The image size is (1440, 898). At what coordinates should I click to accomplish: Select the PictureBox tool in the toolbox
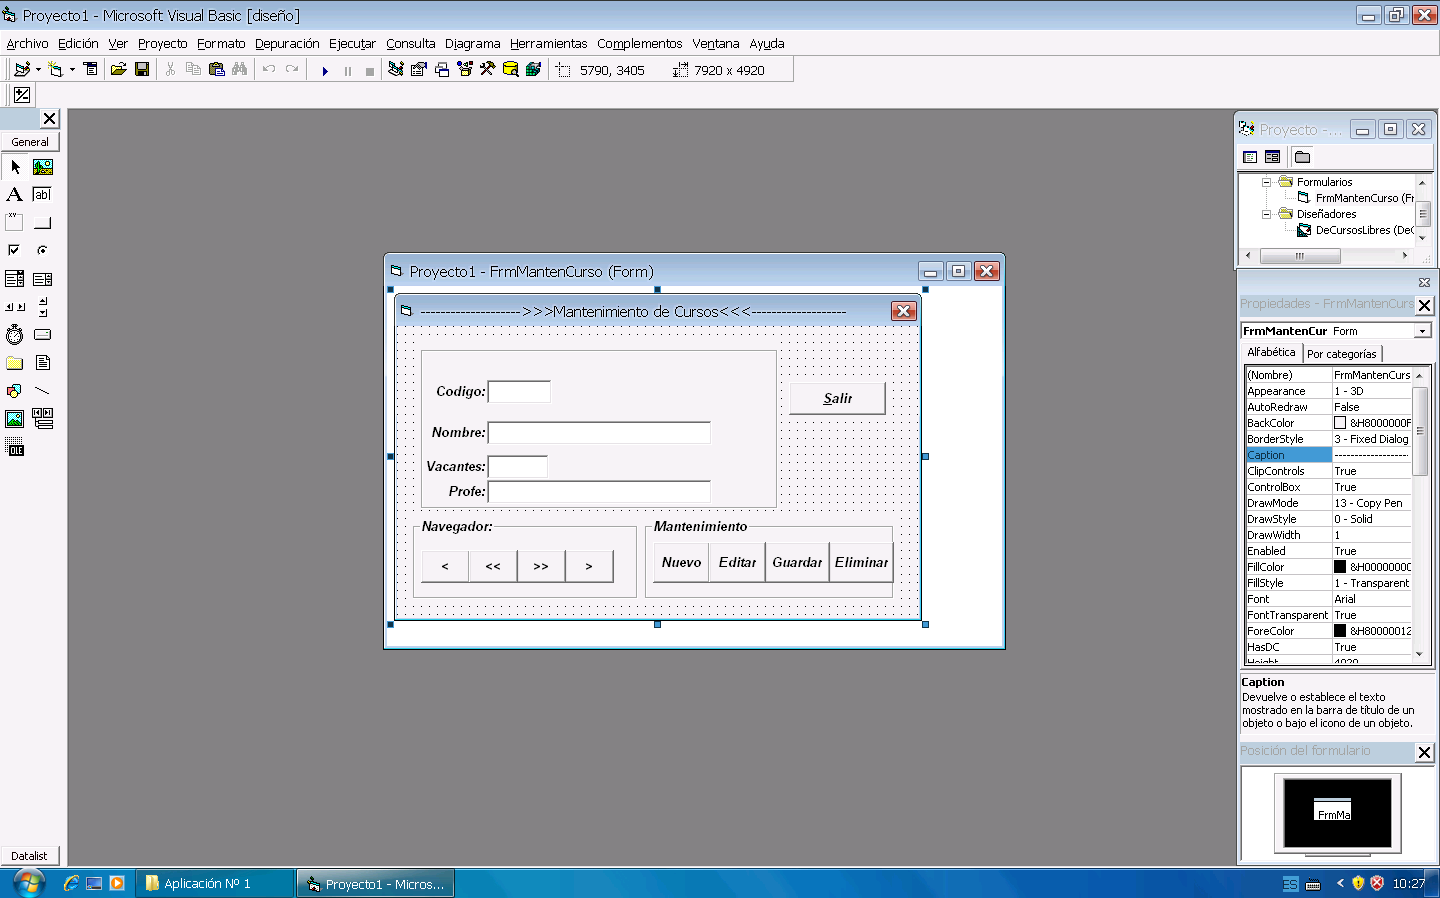pyautogui.click(x=42, y=167)
